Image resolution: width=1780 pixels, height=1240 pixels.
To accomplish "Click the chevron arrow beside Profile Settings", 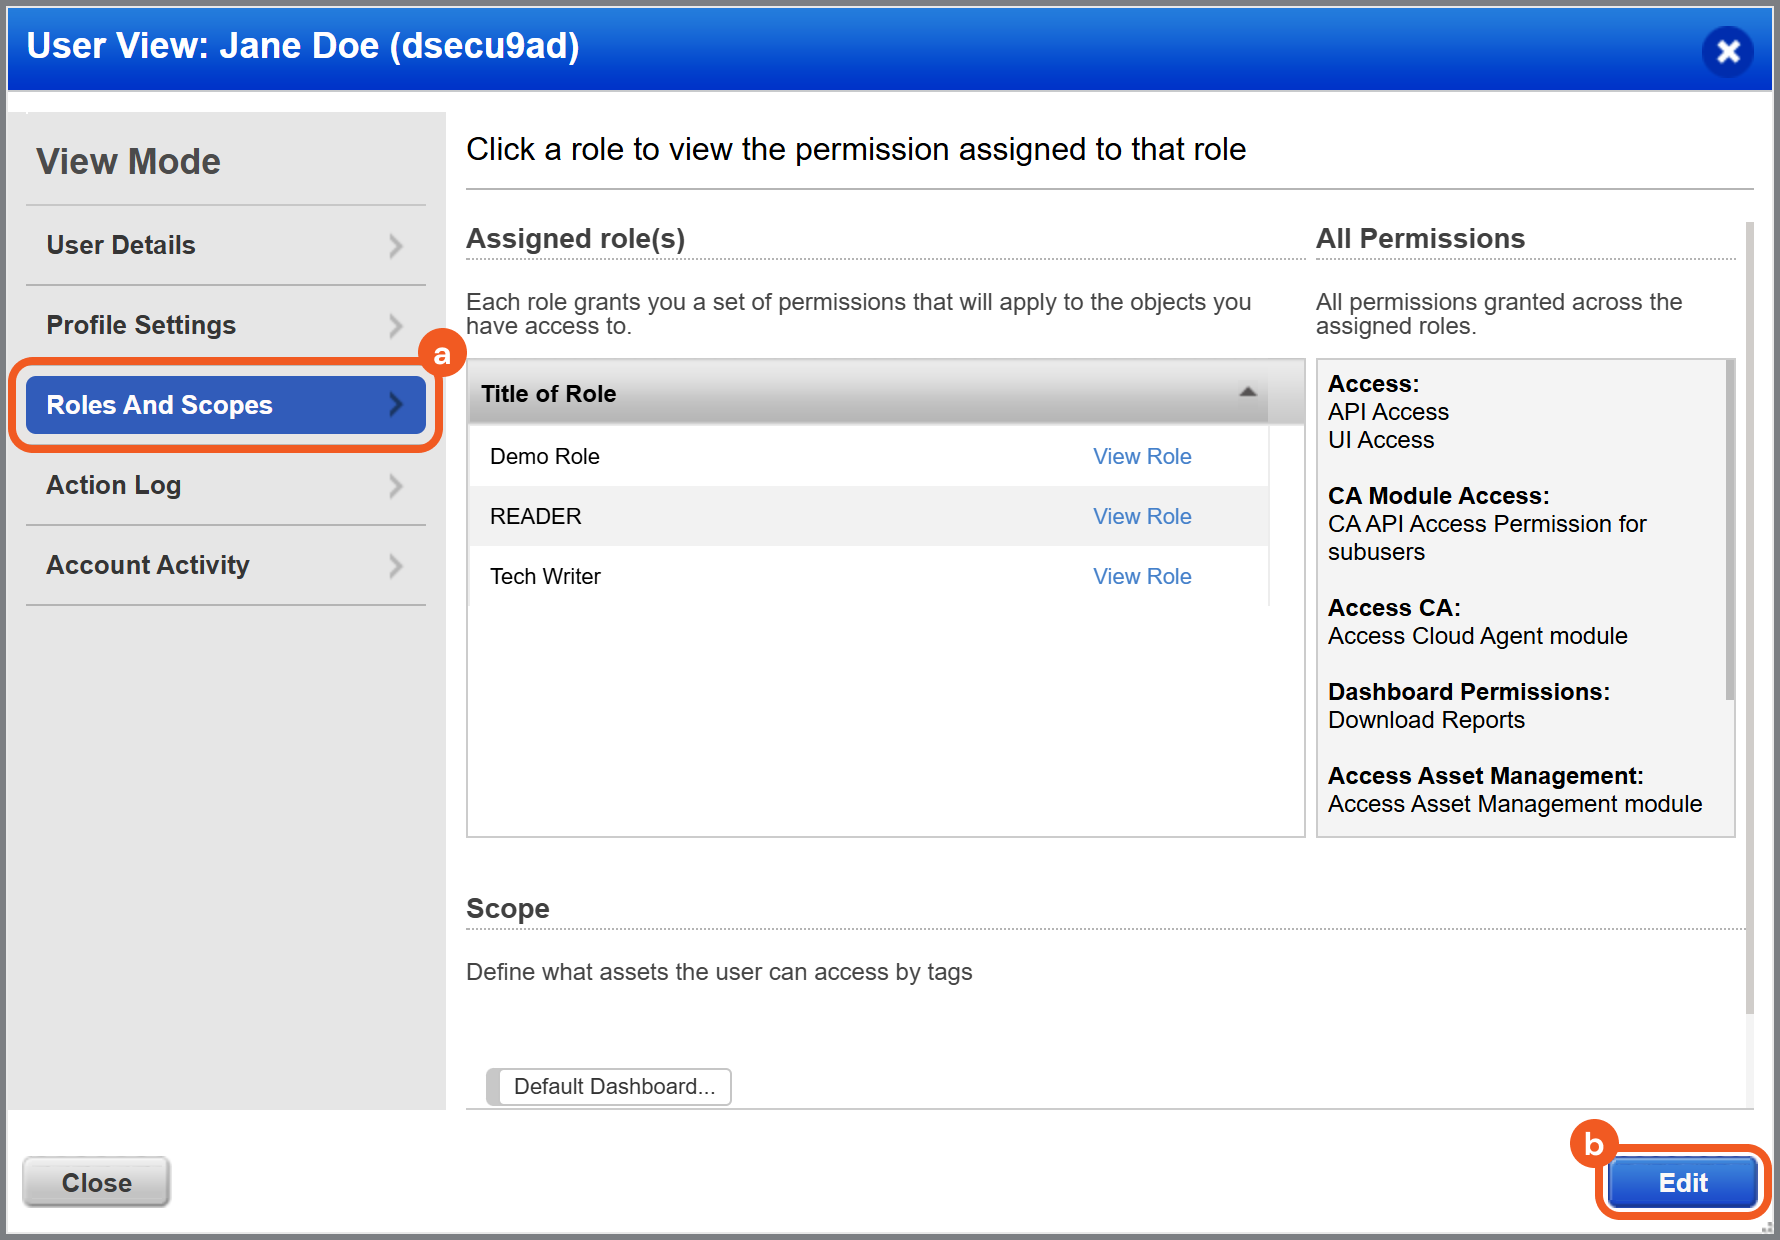I will click(396, 326).
